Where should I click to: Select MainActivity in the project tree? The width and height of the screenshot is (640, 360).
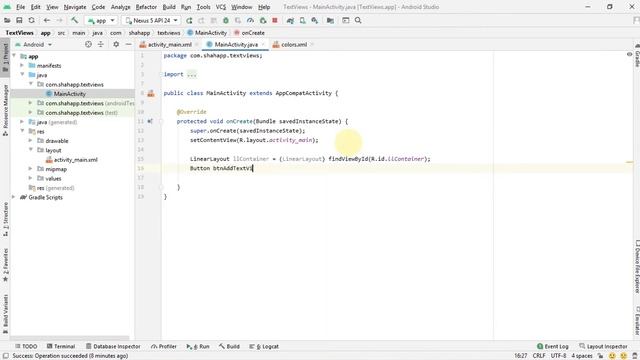(x=69, y=94)
